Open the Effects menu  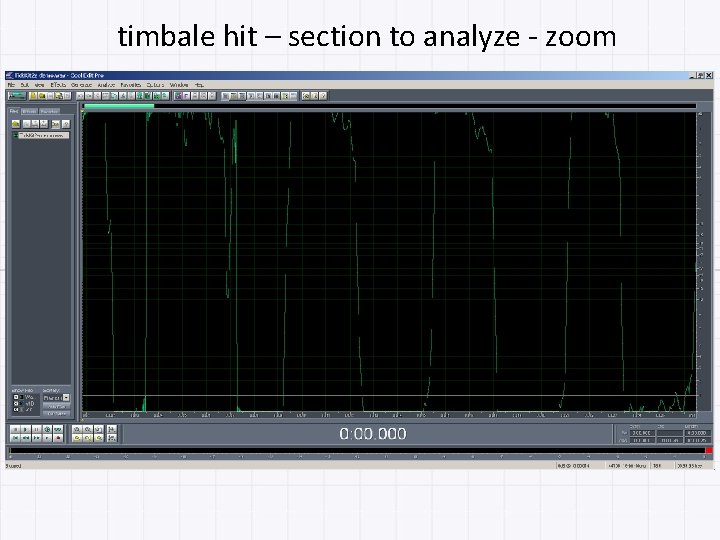tap(58, 85)
